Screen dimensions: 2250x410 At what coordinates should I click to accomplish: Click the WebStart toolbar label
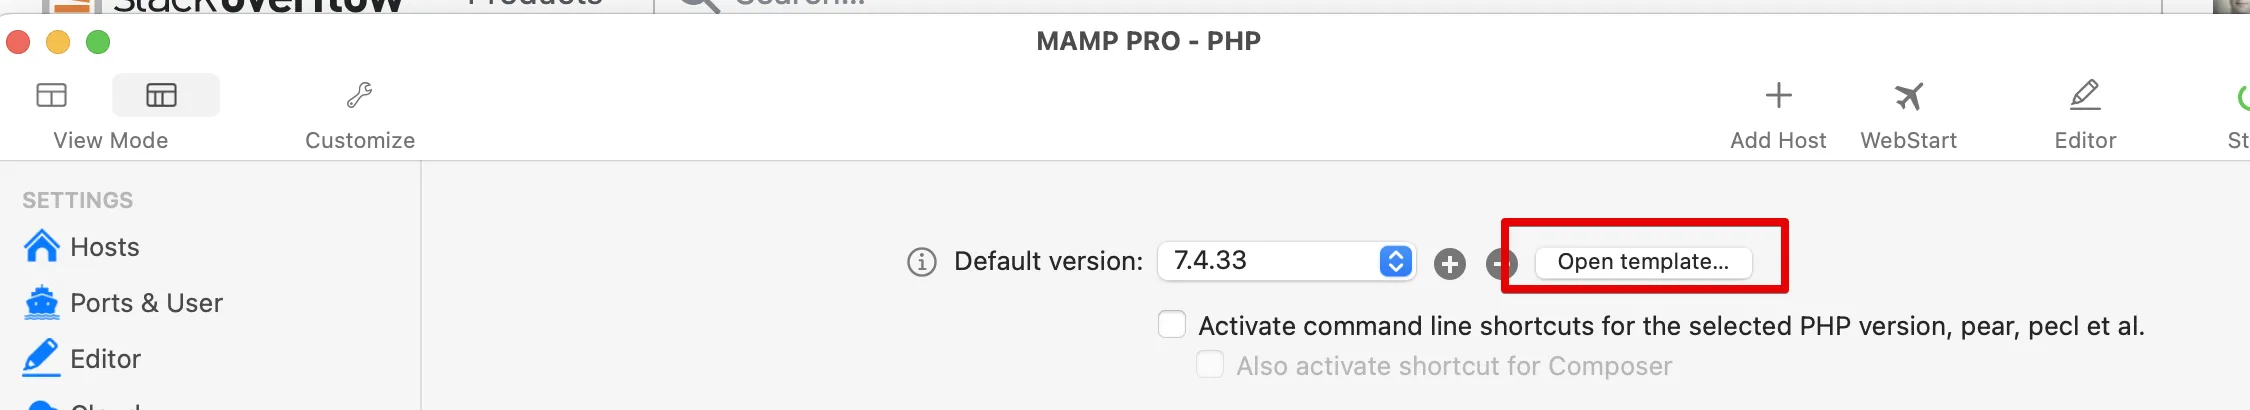click(x=1908, y=140)
